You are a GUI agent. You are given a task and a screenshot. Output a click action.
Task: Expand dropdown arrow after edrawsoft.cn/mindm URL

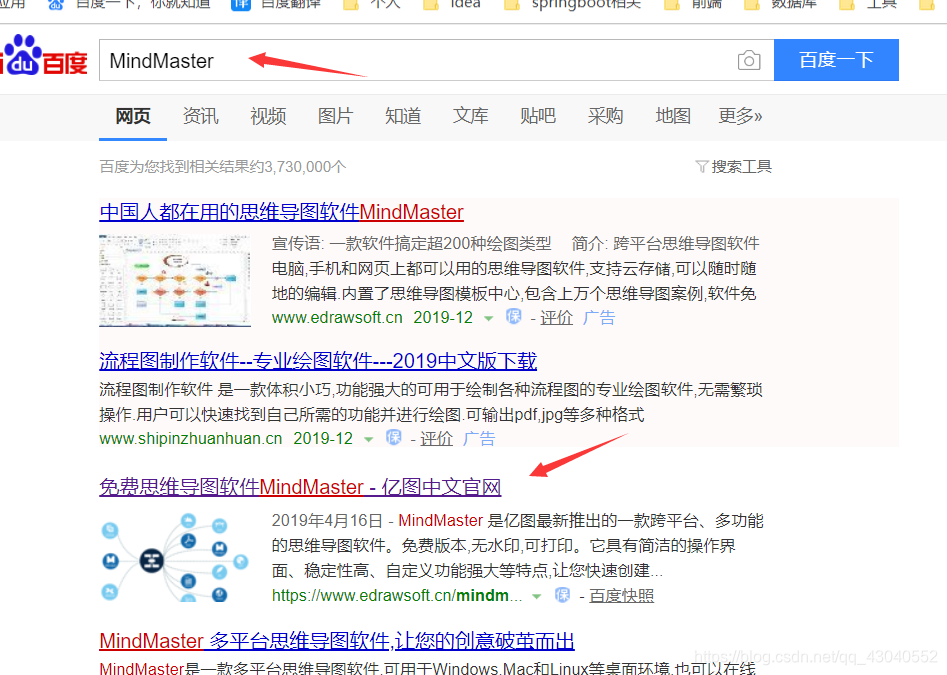536,597
